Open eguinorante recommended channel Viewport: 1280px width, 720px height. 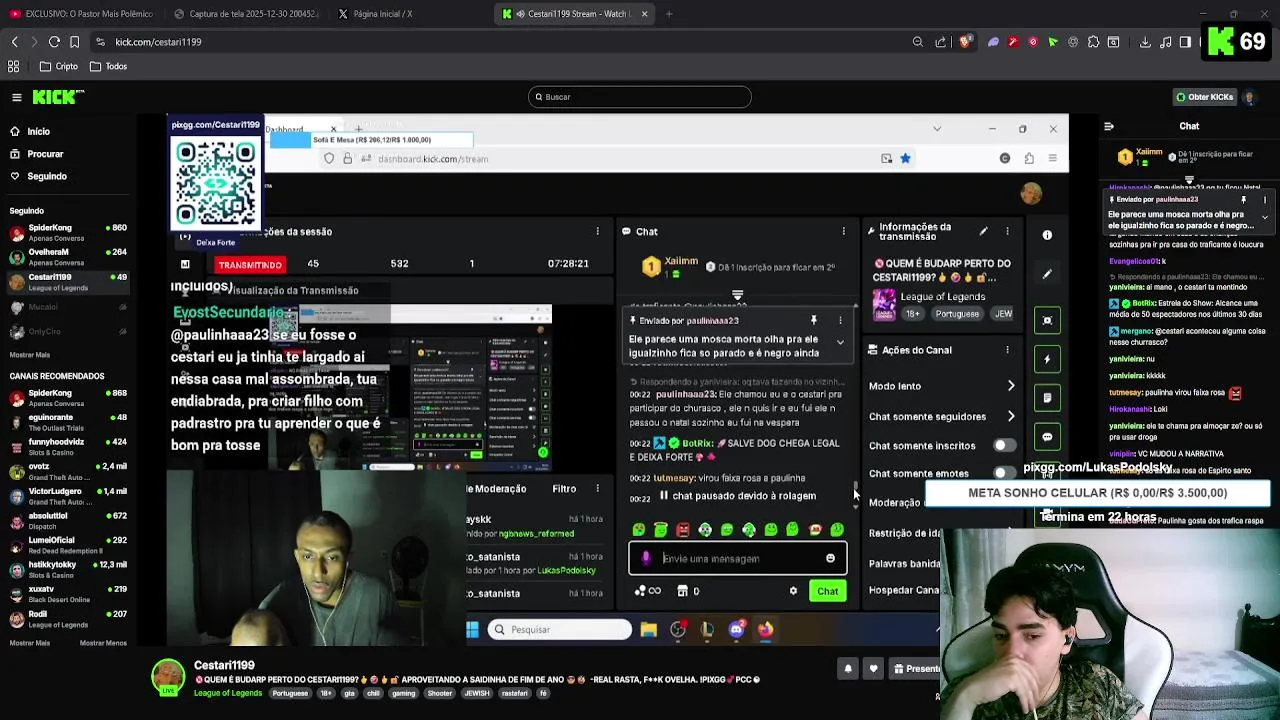coord(67,422)
